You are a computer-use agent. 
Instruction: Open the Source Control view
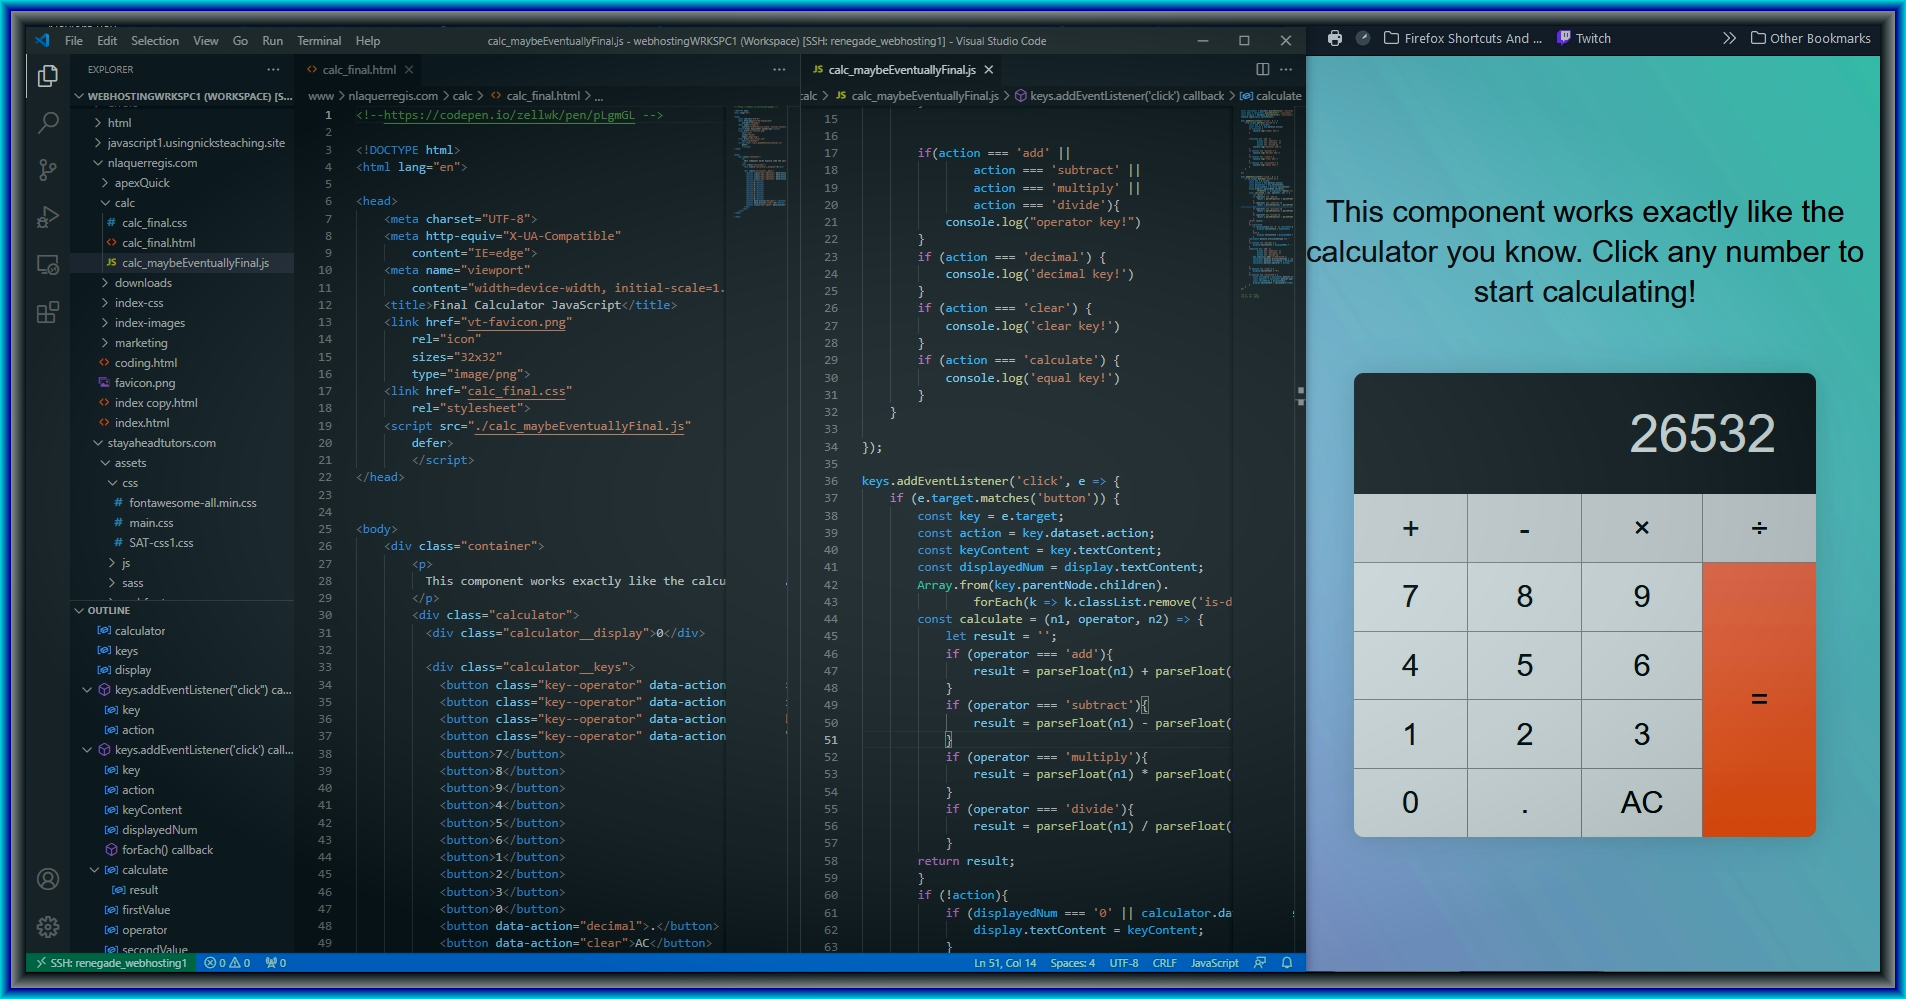(x=47, y=170)
